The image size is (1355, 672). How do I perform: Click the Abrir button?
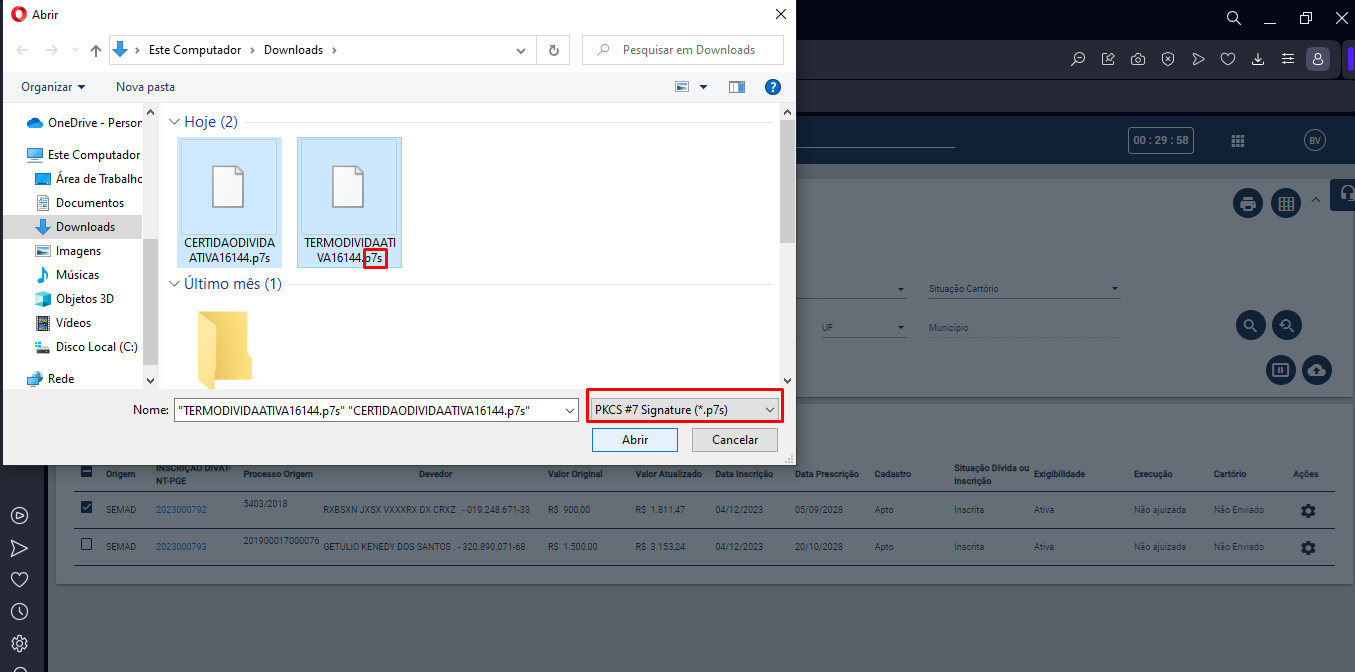click(x=634, y=440)
